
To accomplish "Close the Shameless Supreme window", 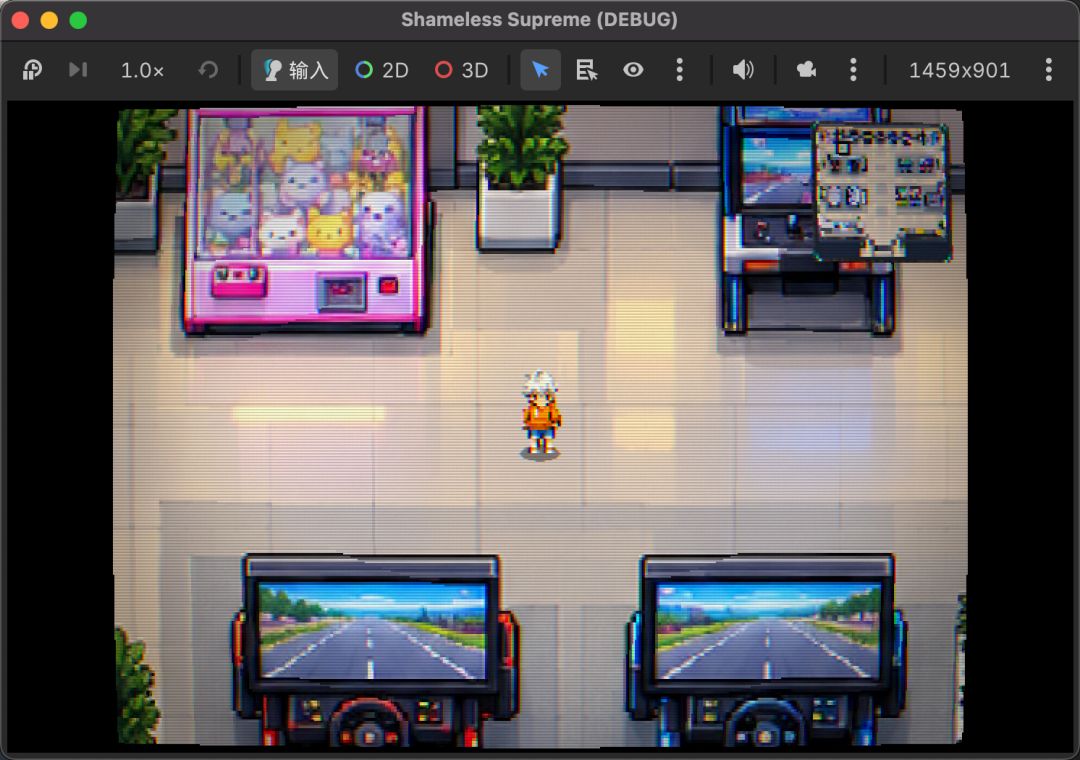I will [x=21, y=20].
